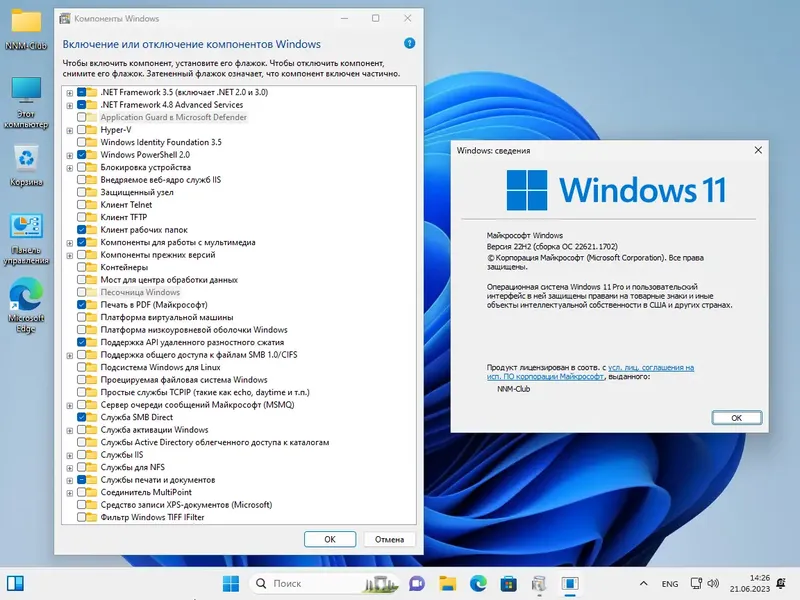Uncheck Печать в PDF (Майкрософт)
800x600 pixels.
click(82, 305)
